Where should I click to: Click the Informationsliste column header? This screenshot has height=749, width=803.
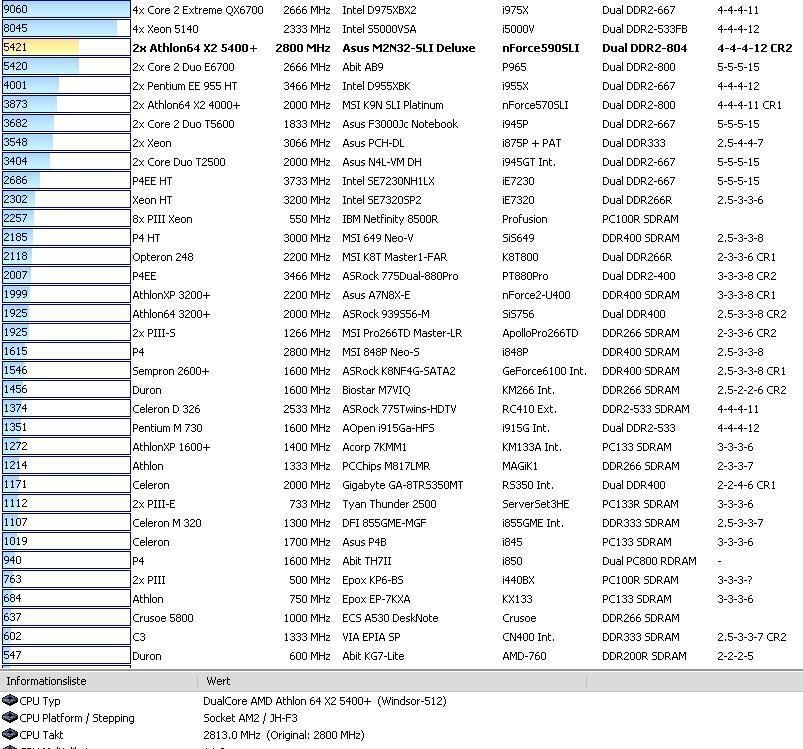click(99, 681)
